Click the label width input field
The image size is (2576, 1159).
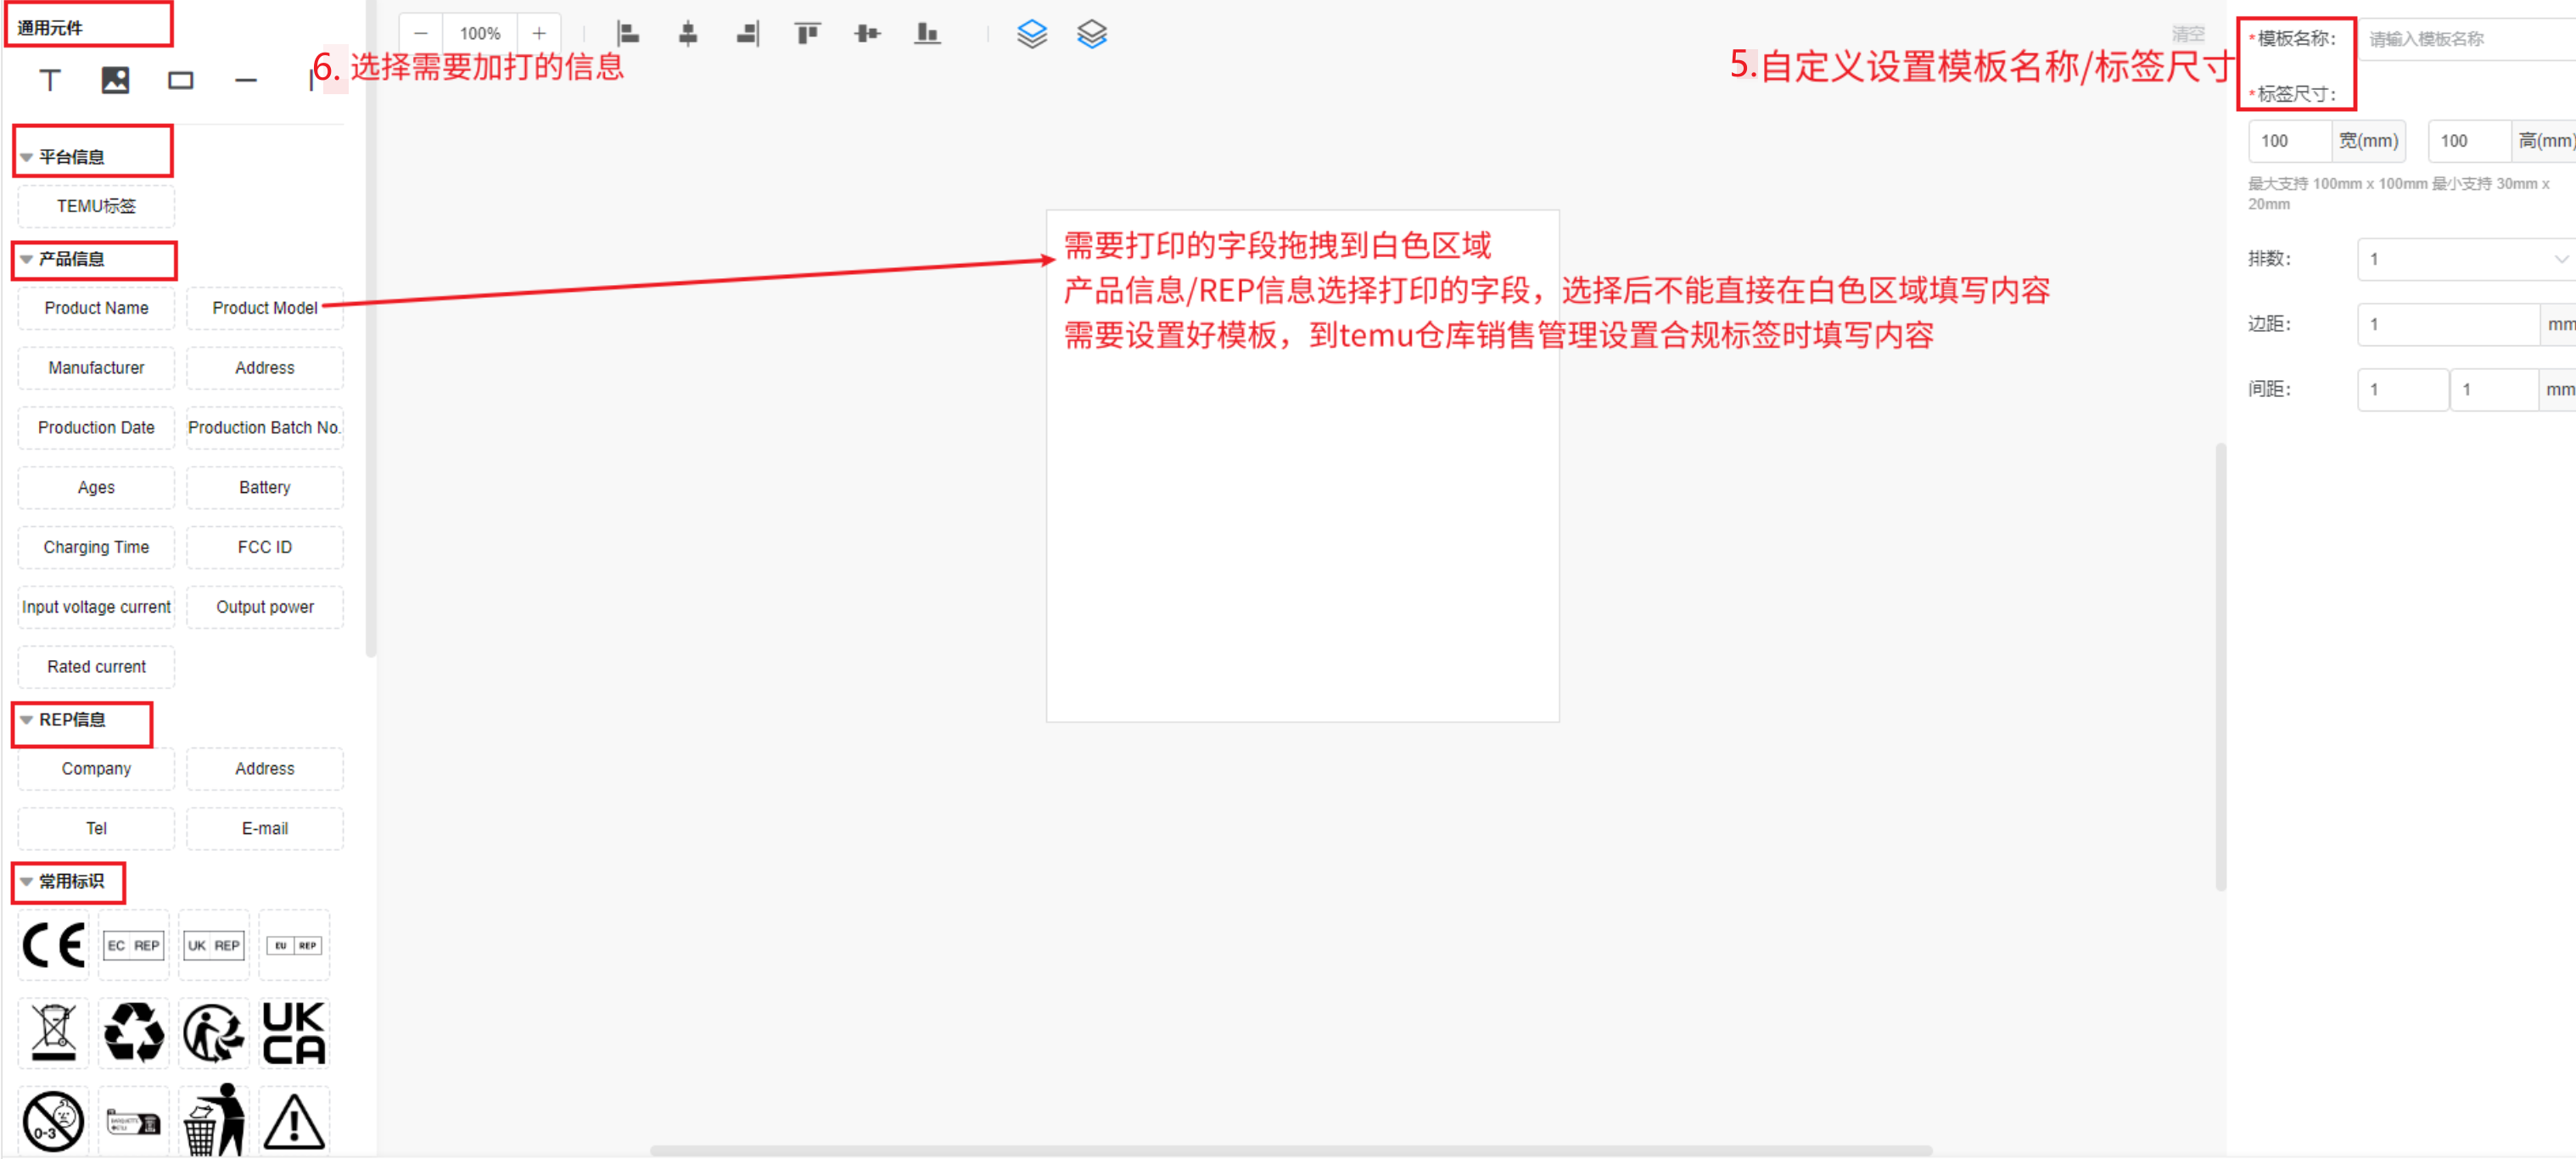(x=2289, y=141)
